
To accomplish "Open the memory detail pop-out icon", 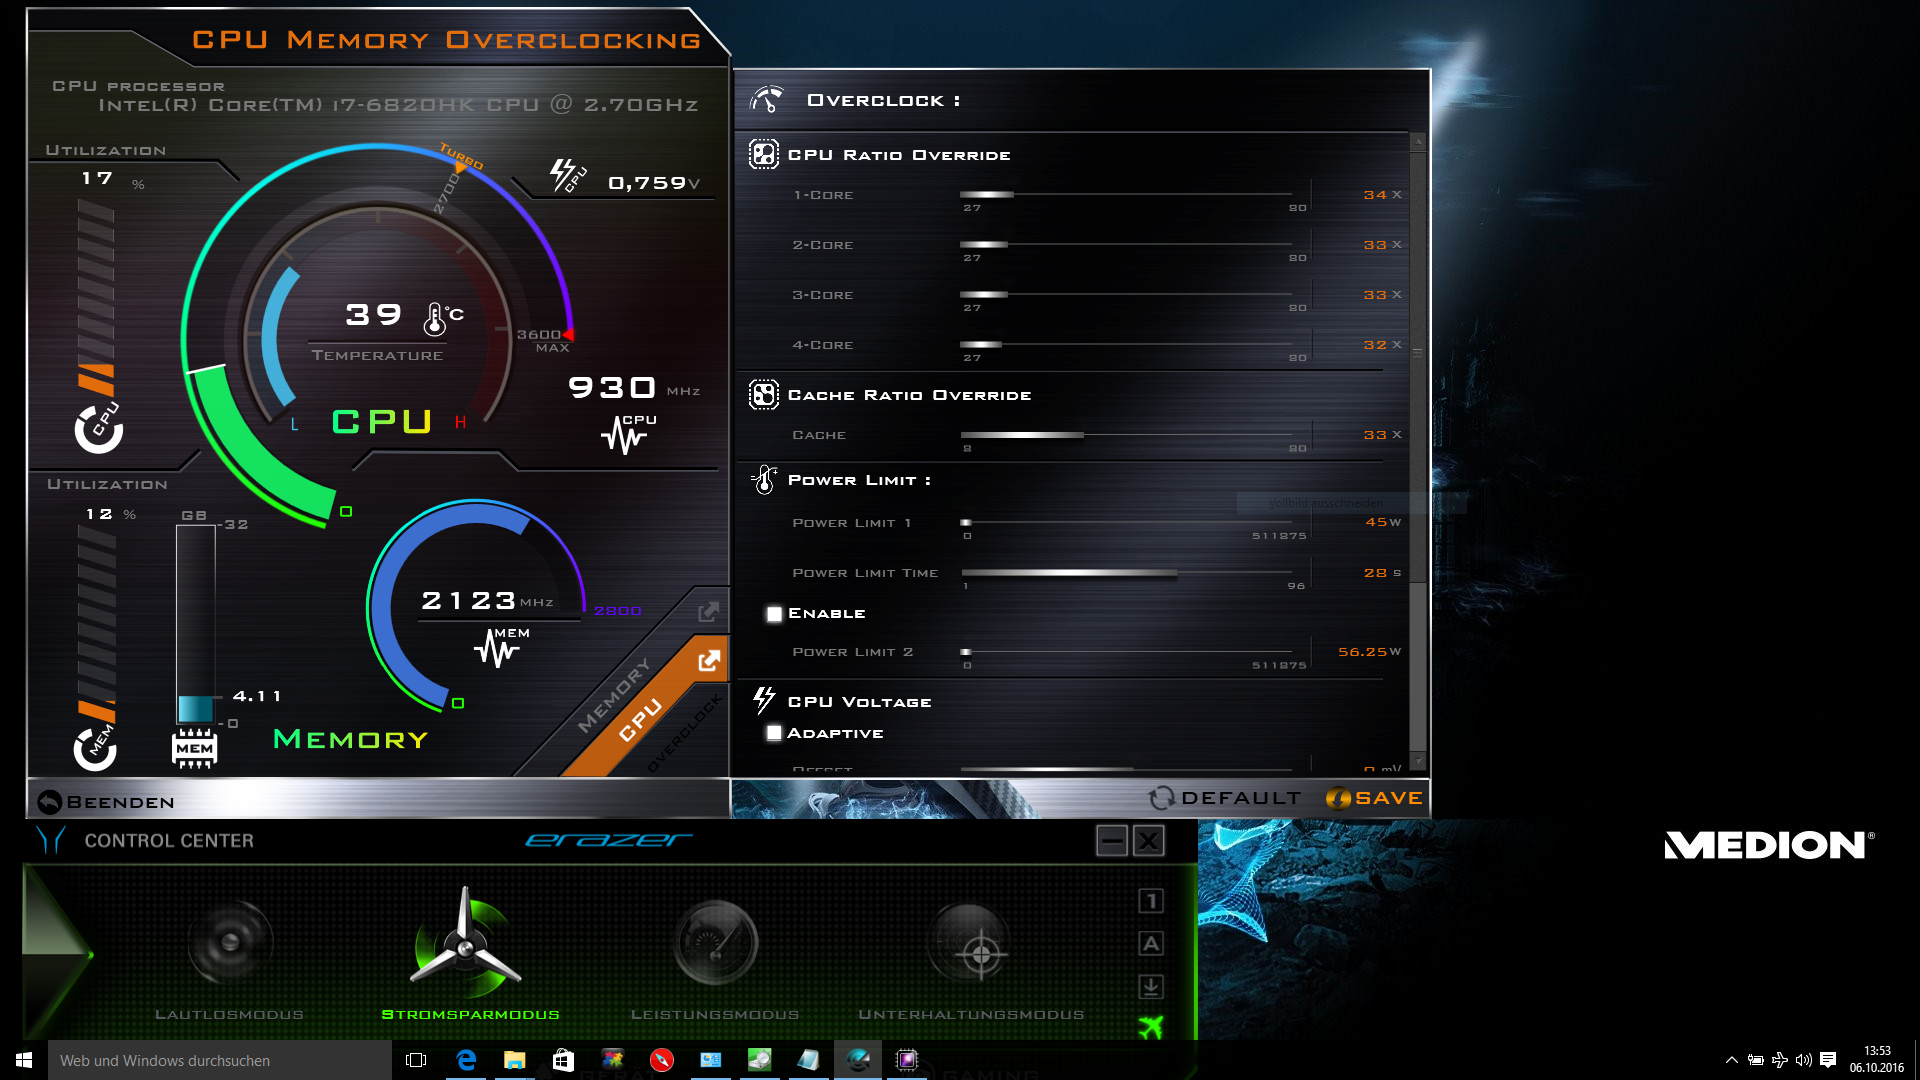I will (708, 611).
